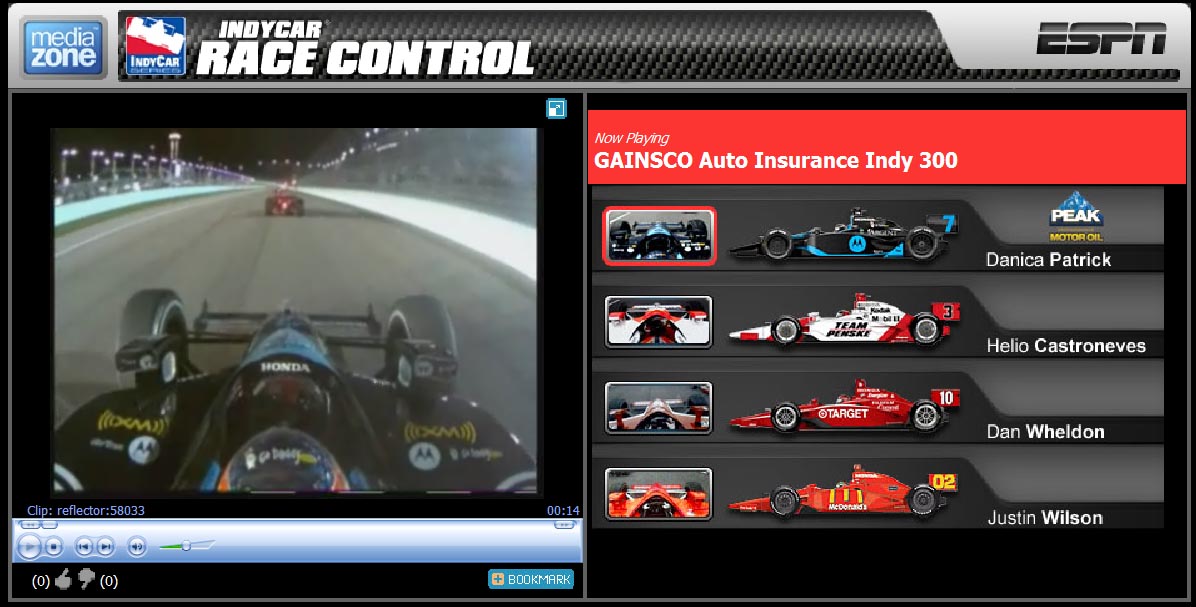Mute the player audio
Image resolution: width=1196 pixels, height=607 pixels.
(x=137, y=547)
